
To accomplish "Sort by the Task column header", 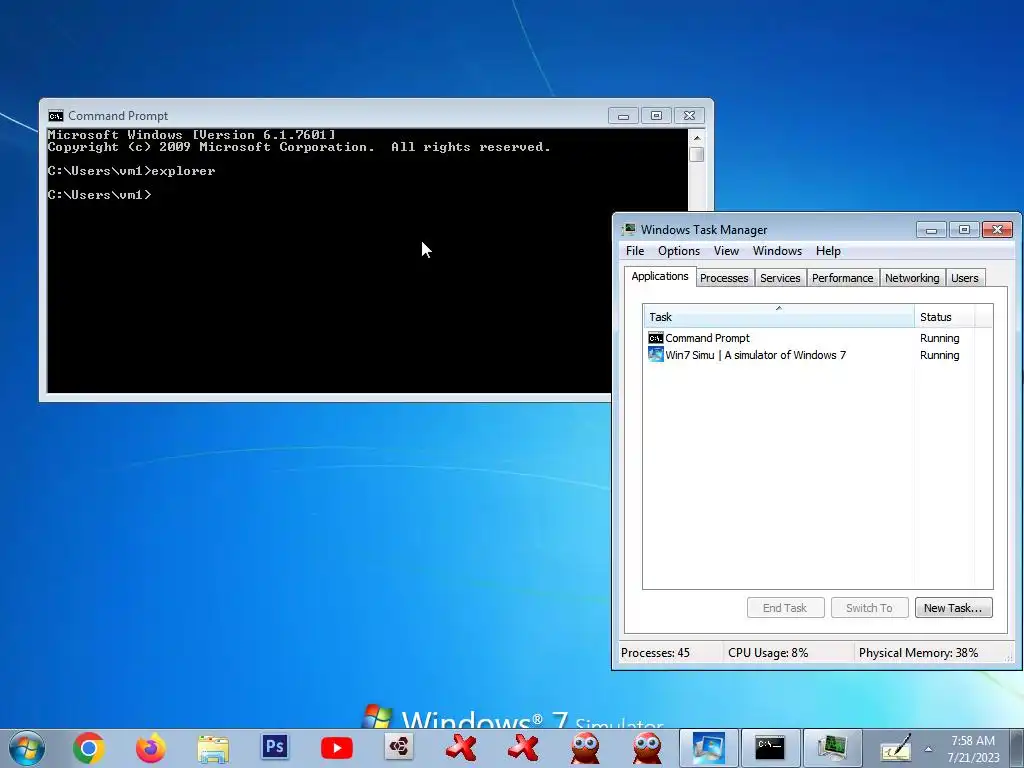I will [778, 317].
